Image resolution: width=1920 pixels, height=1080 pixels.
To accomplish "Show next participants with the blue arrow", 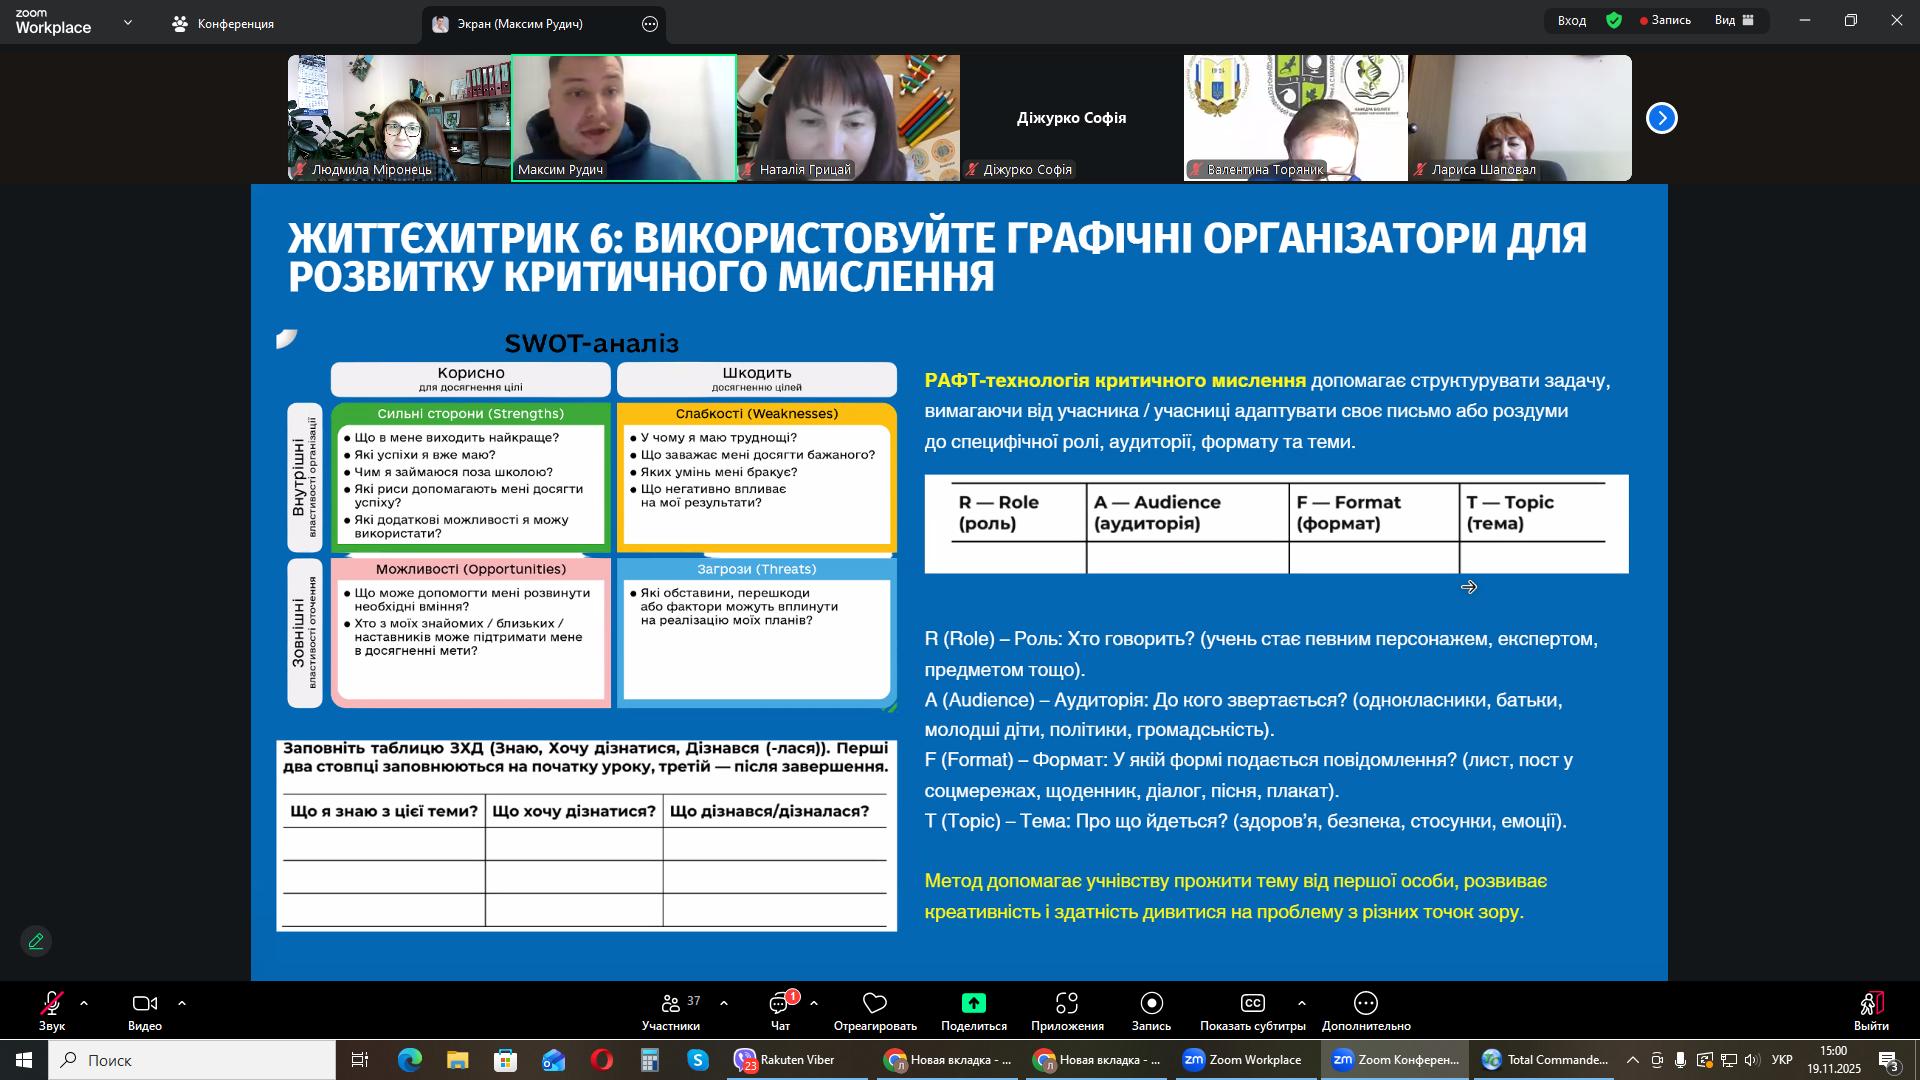I will [1661, 118].
